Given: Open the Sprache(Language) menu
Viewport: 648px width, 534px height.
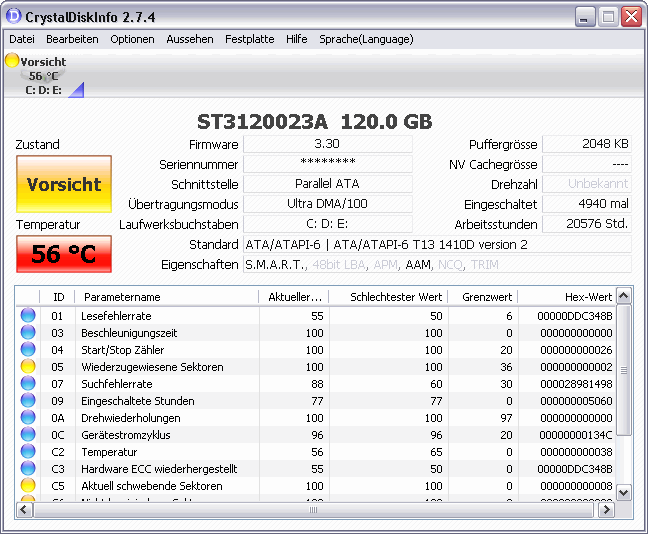Looking at the screenshot, I should 366,39.
